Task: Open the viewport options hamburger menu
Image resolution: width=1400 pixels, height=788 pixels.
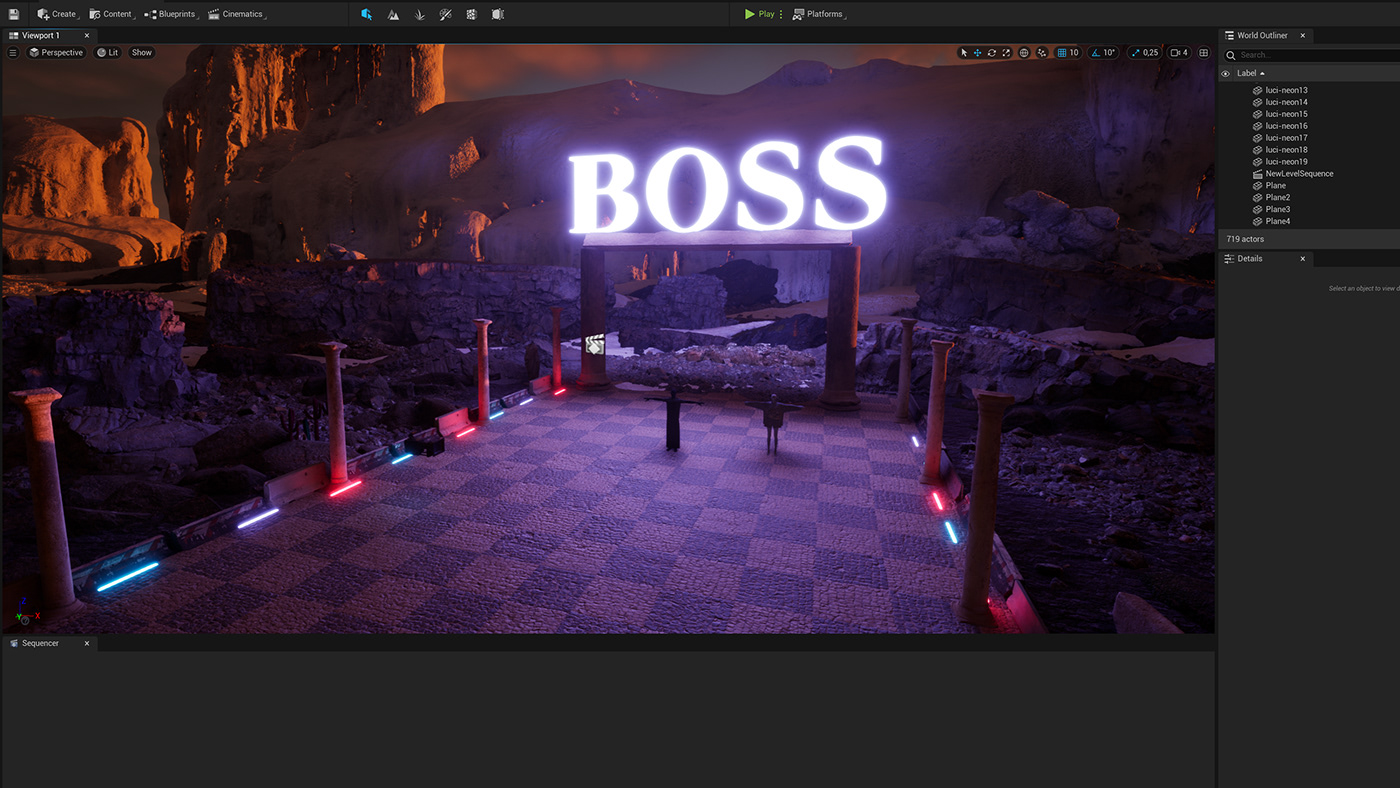Action: [x=13, y=52]
